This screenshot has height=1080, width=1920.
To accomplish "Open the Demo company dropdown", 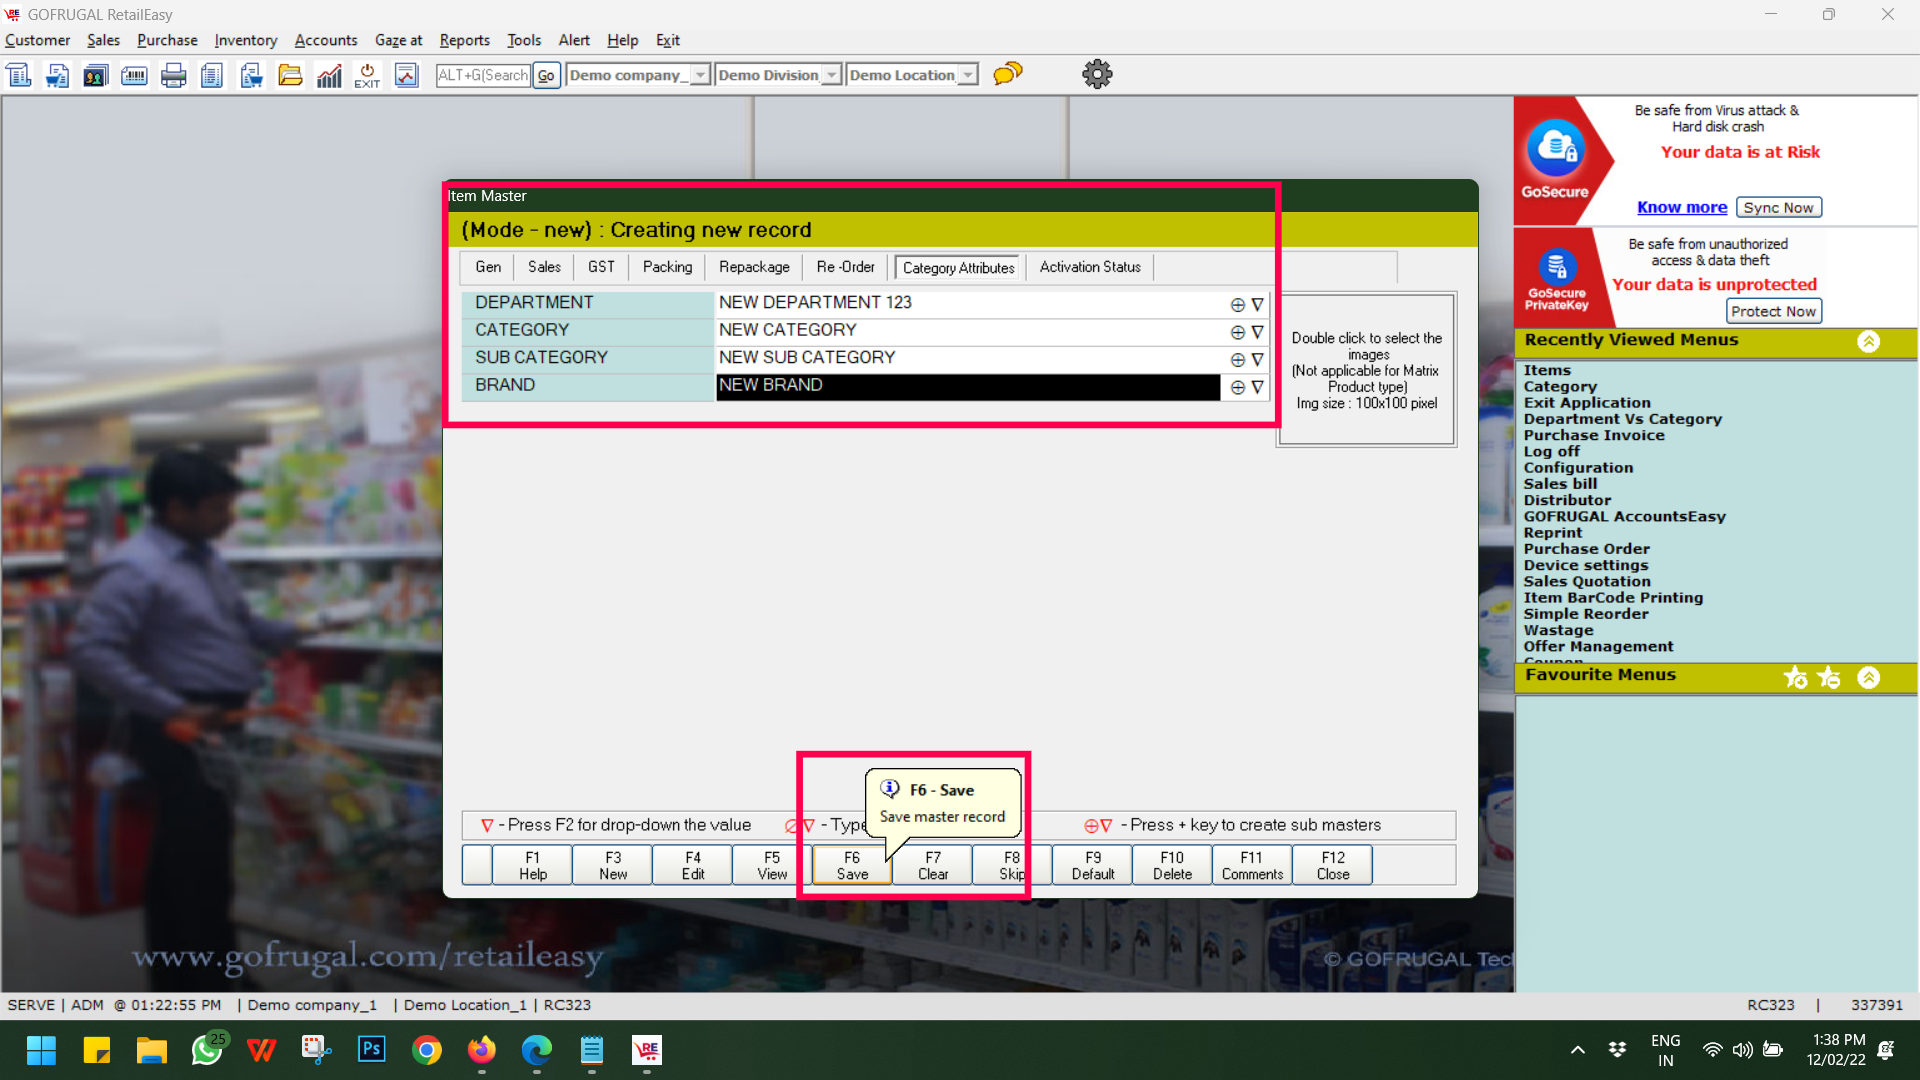I will pyautogui.click(x=700, y=75).
